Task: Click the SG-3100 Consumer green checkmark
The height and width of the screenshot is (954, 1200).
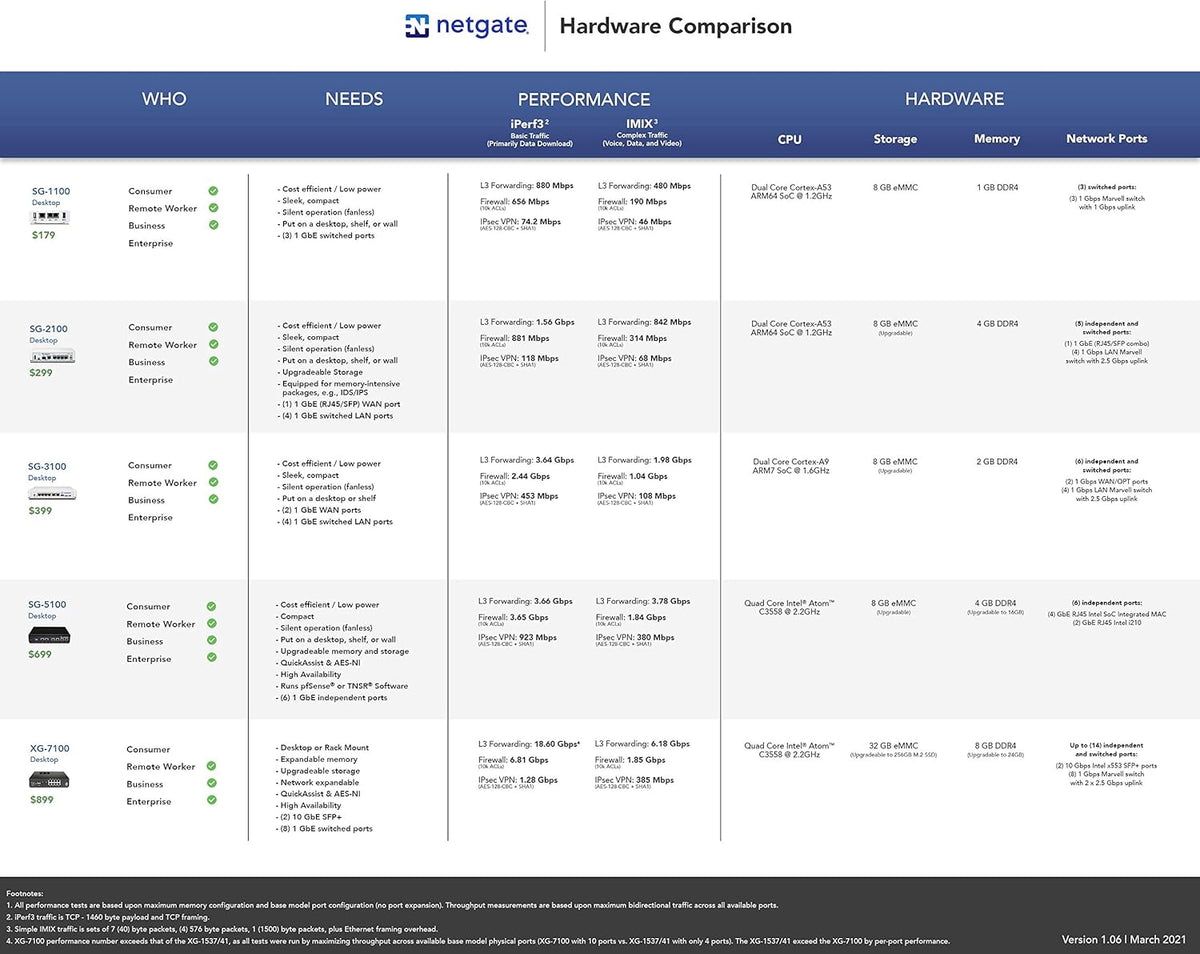Action: (213, 465)
